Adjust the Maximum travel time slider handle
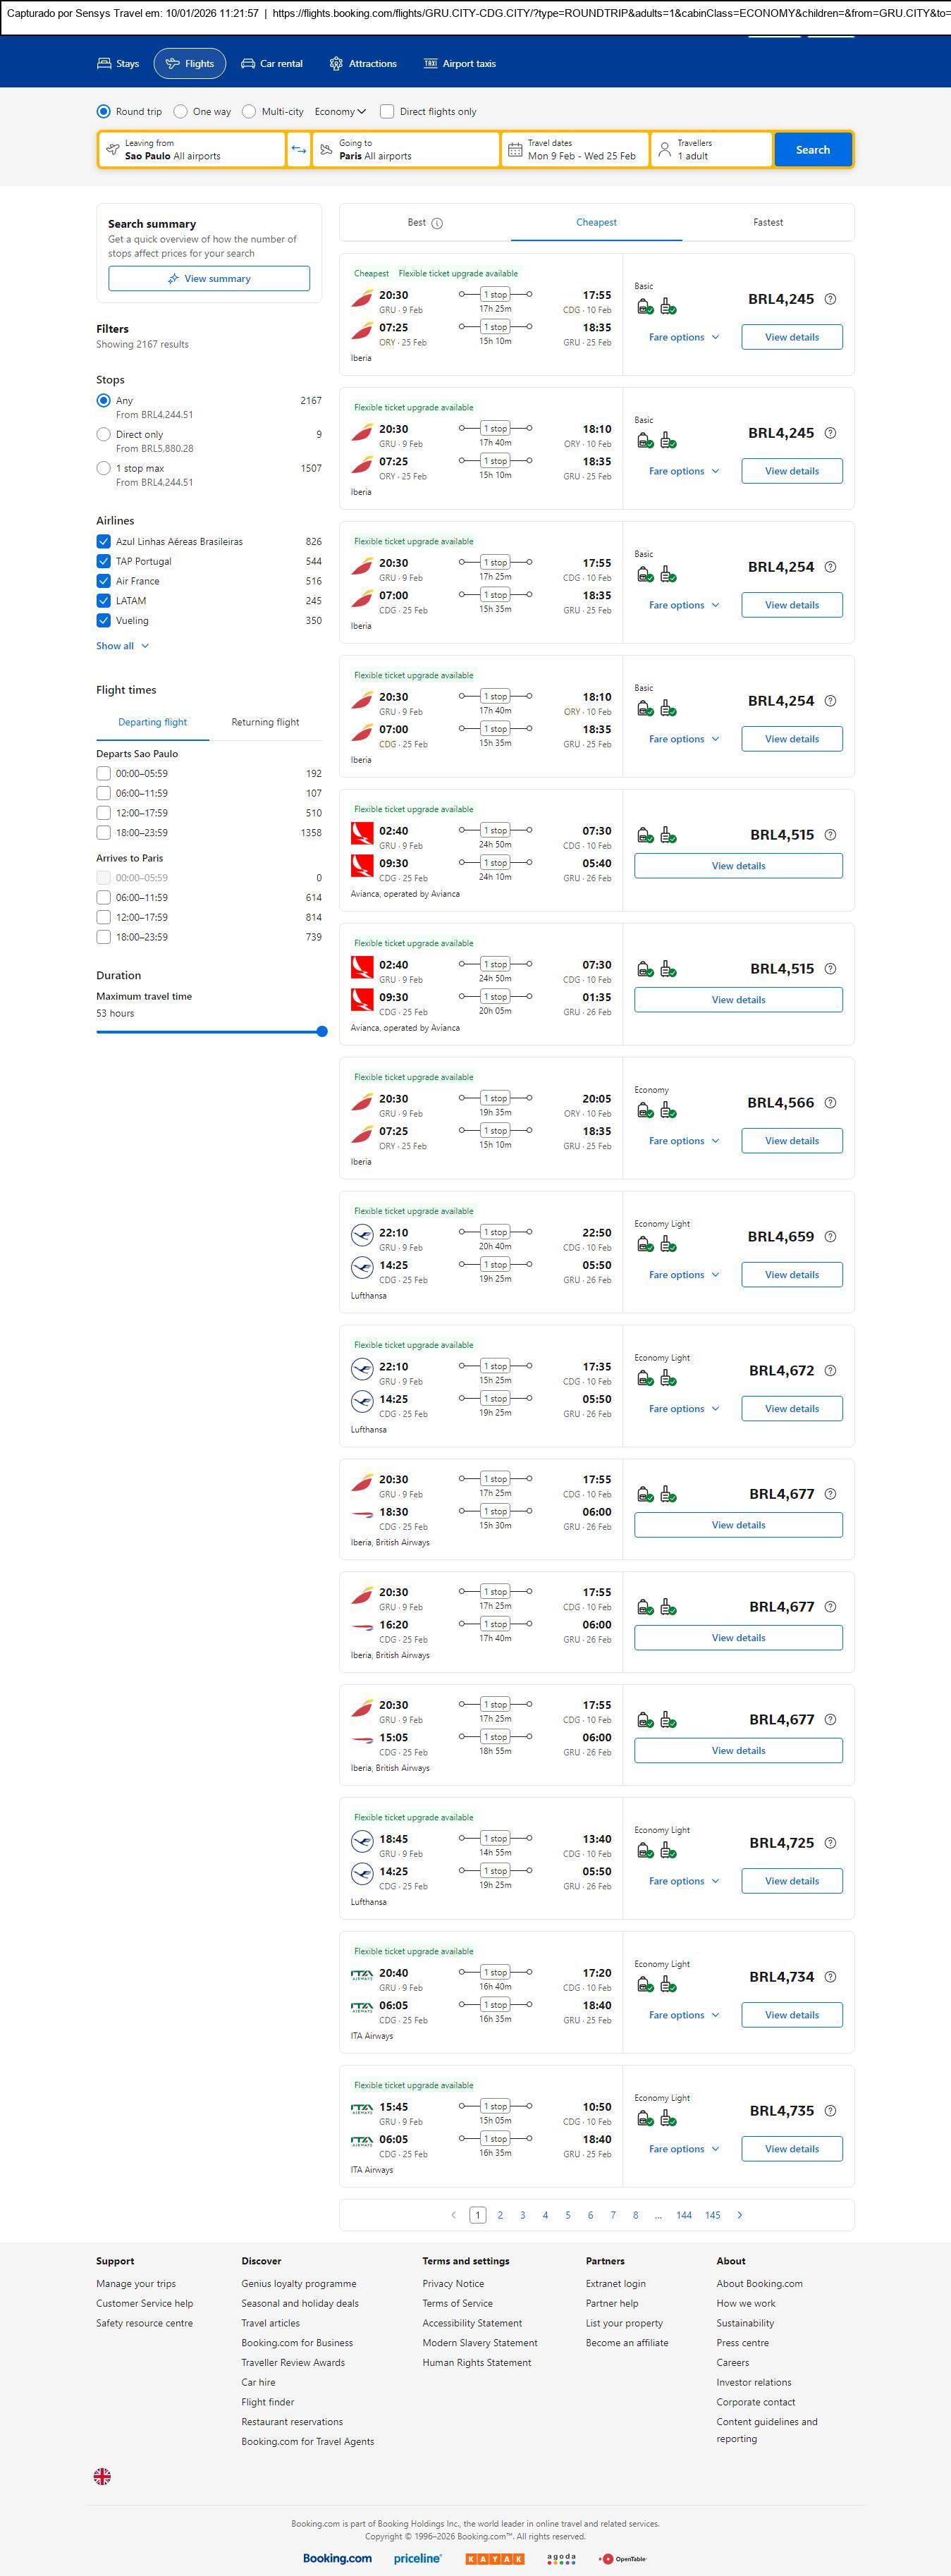The image size is (951, 2576). 322,1031
